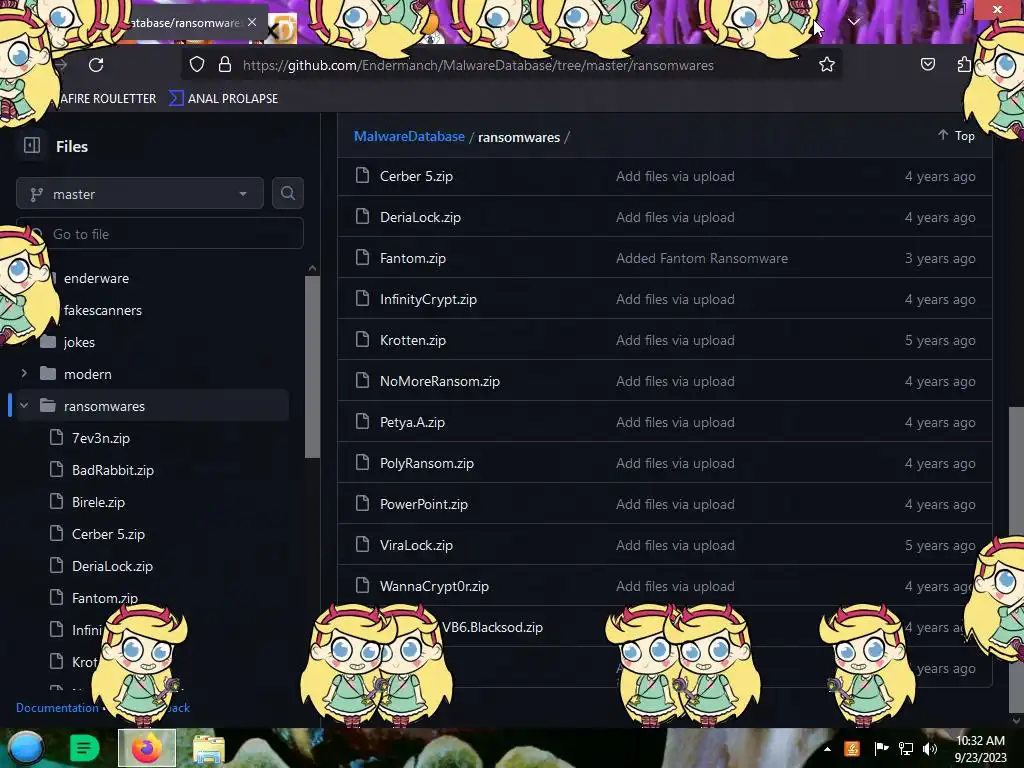1024x768 pixels.
Task: Click the GitHub URL address bar
Action: (478, 65)
